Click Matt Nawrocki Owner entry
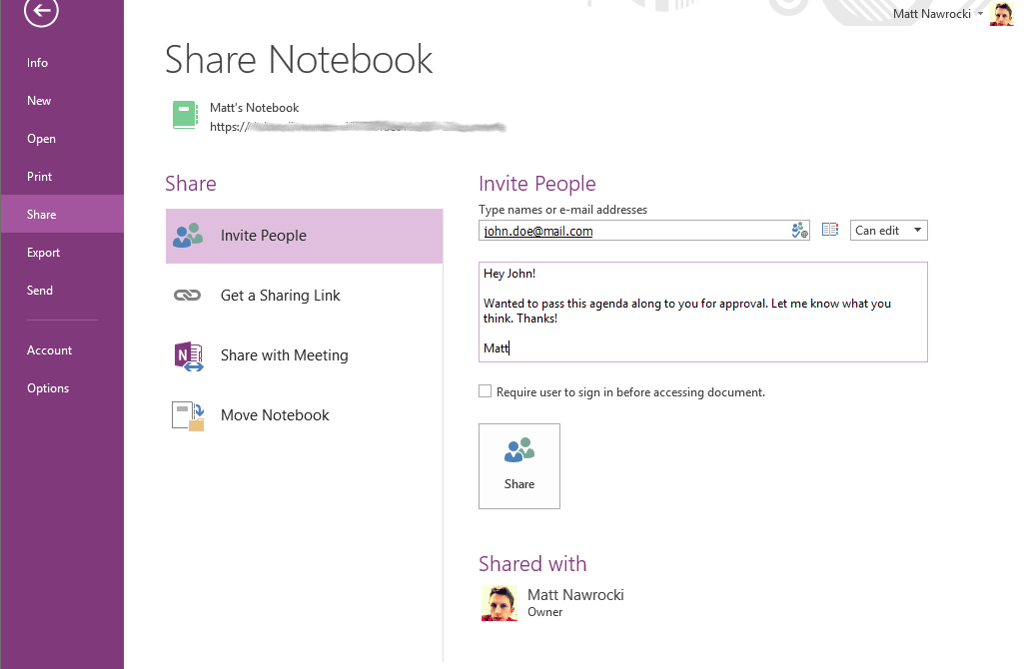This screenshot has width=1024, height=669. click(553, 602)
